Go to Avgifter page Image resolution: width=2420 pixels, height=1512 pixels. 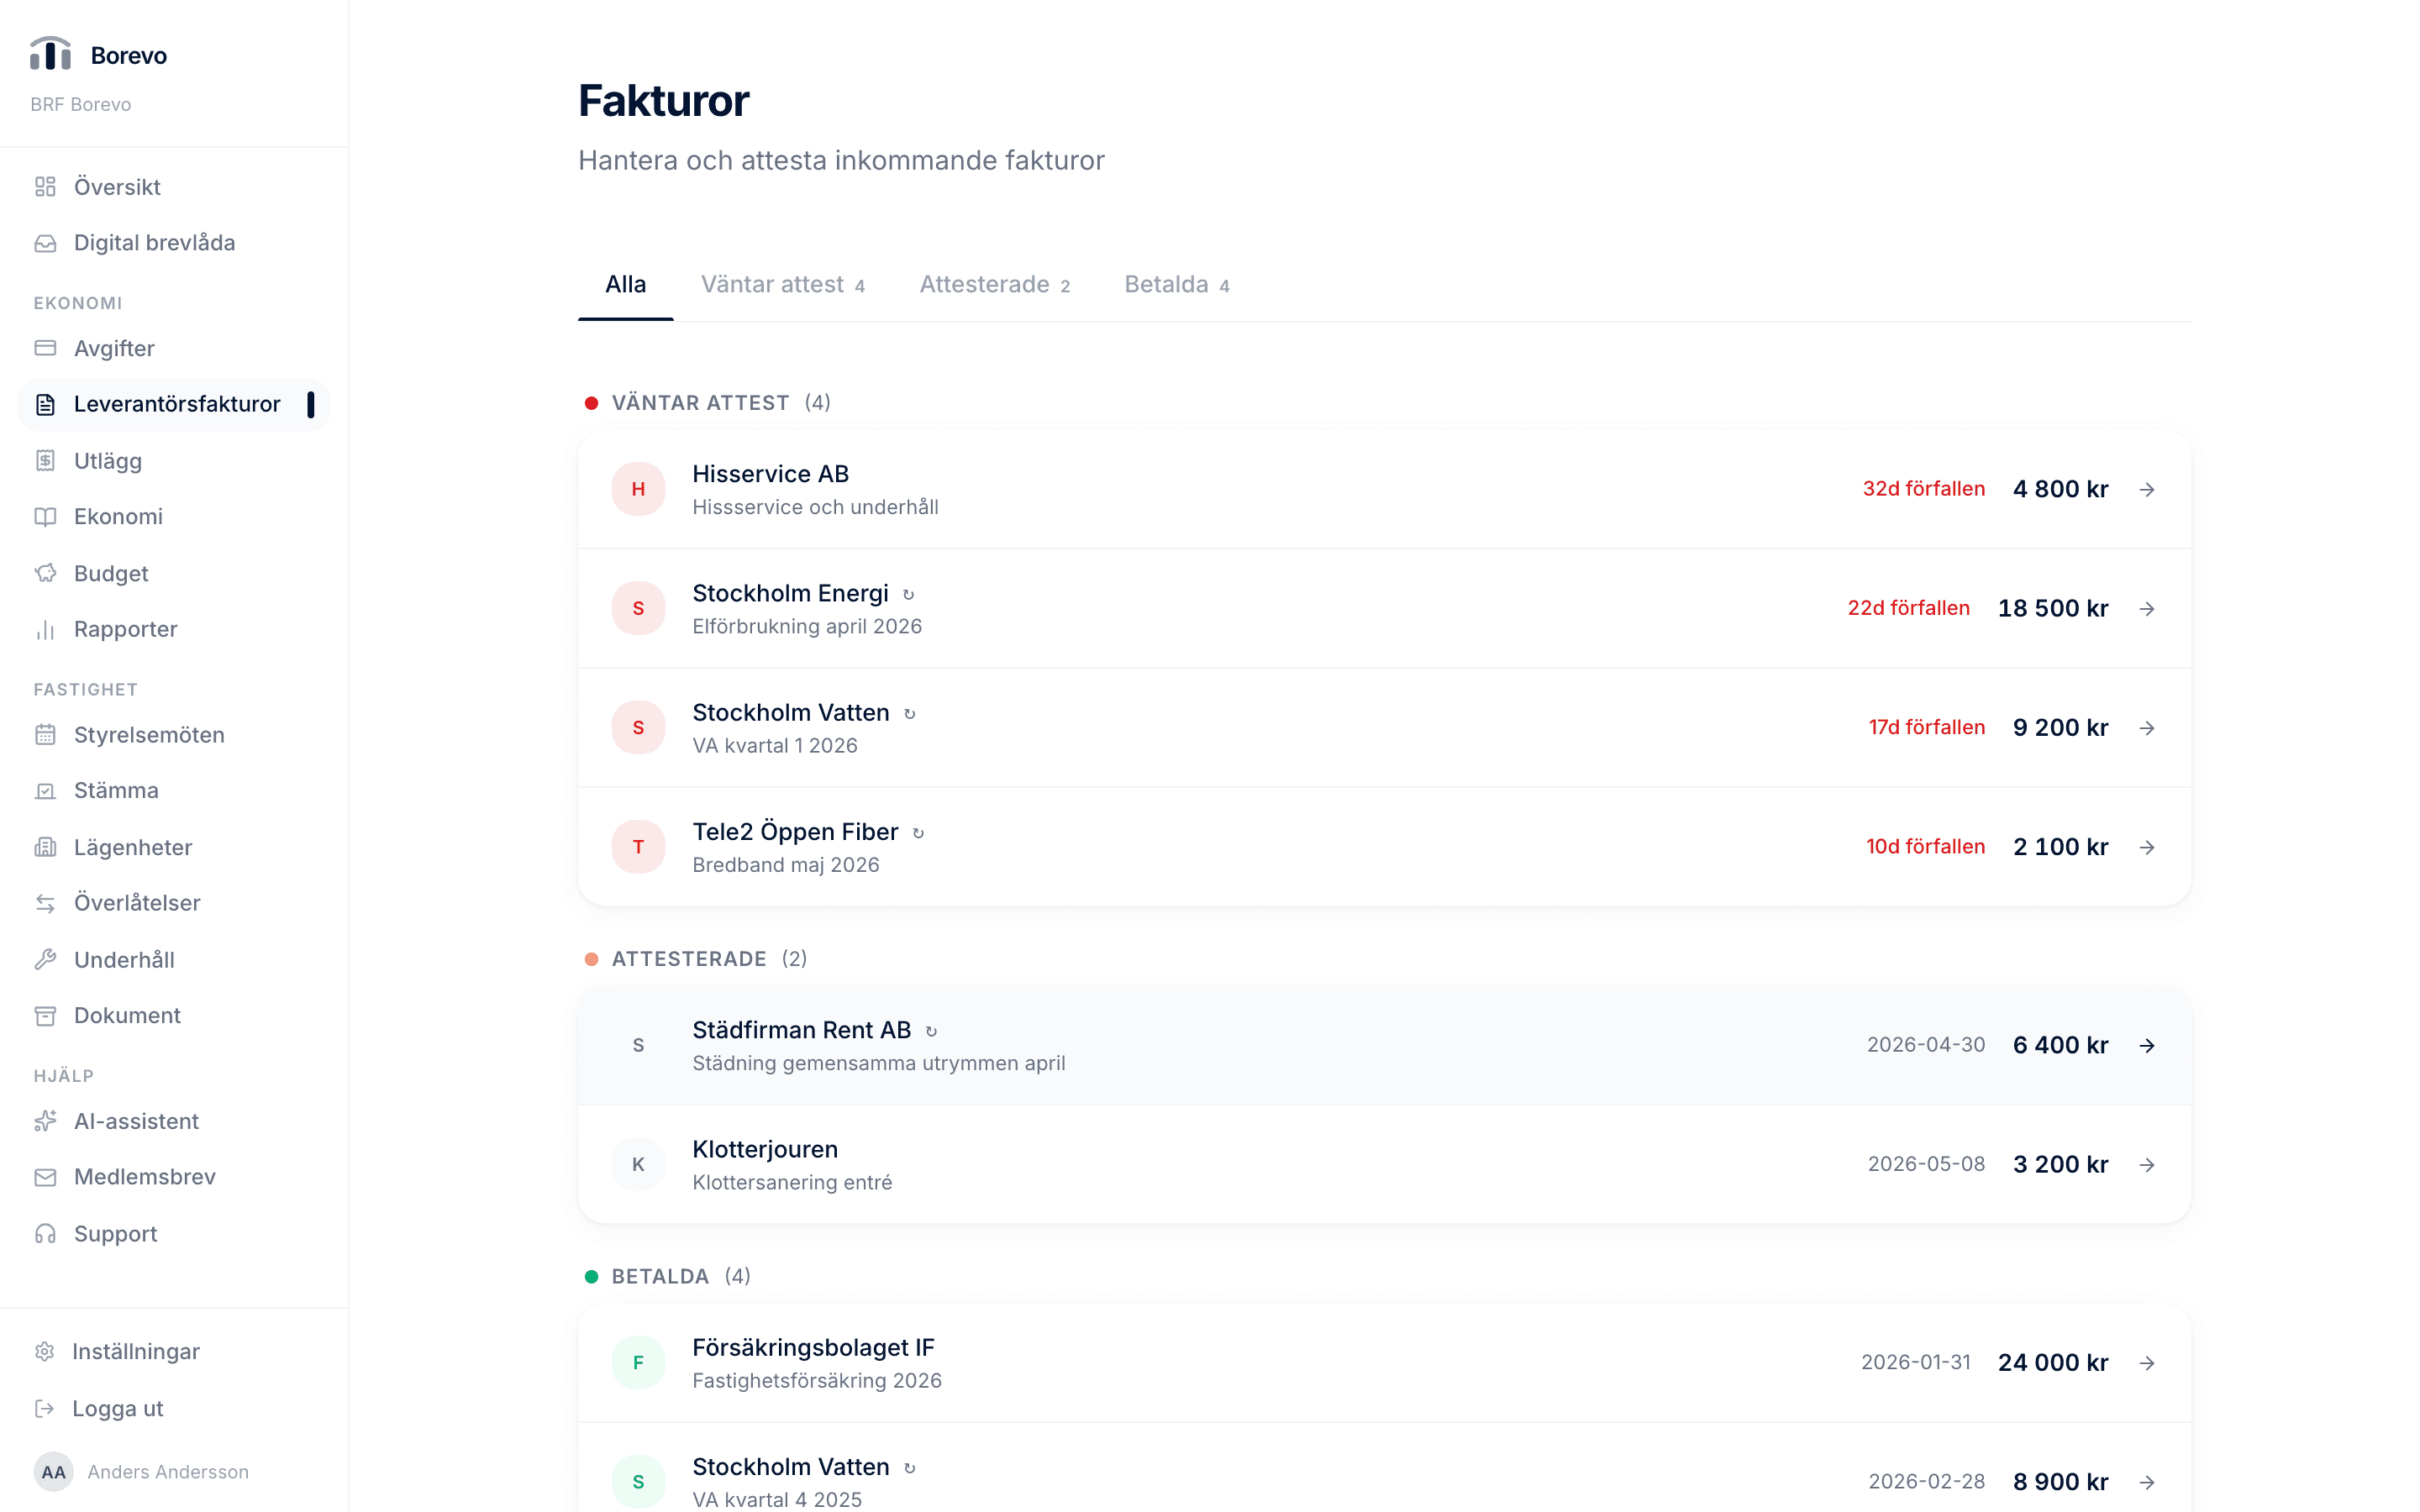coord(174,348)
